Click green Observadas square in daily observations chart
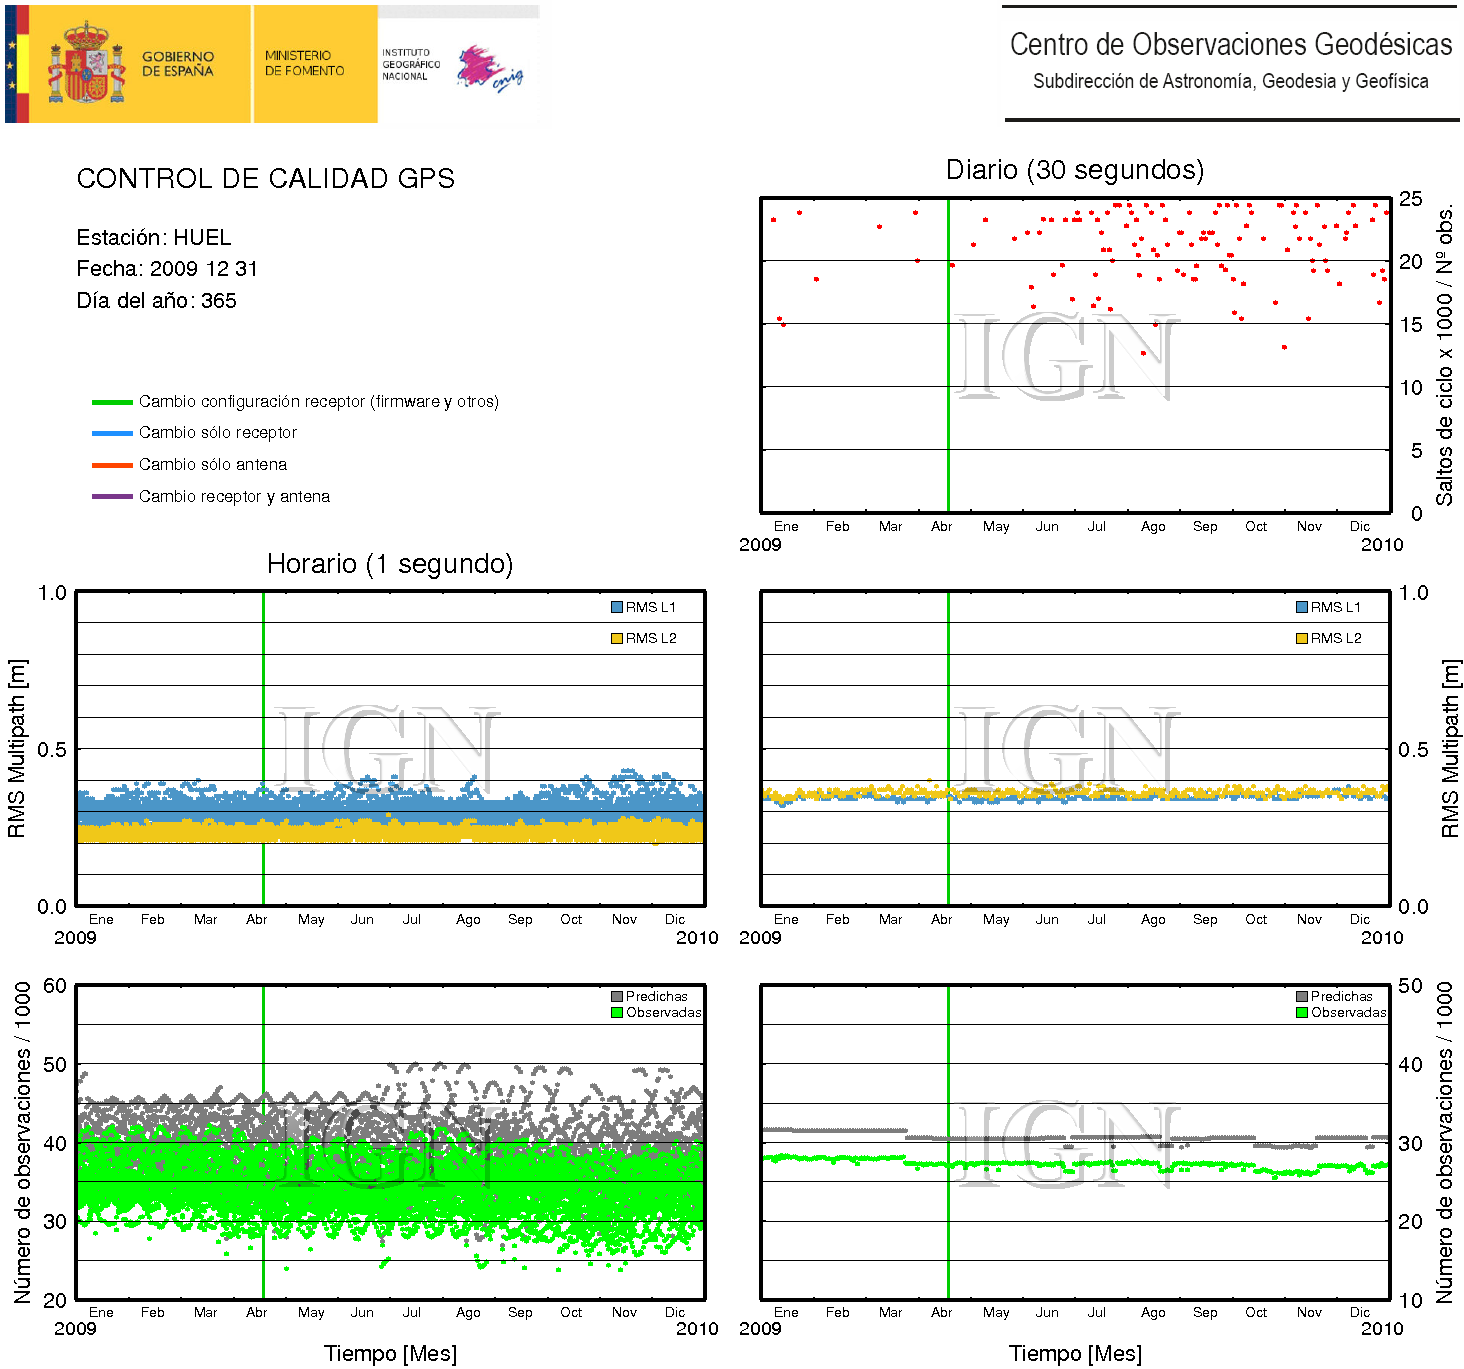Image resolution: width=1464 pixels, height=1369 pixels. [x=1302, y=1012]
